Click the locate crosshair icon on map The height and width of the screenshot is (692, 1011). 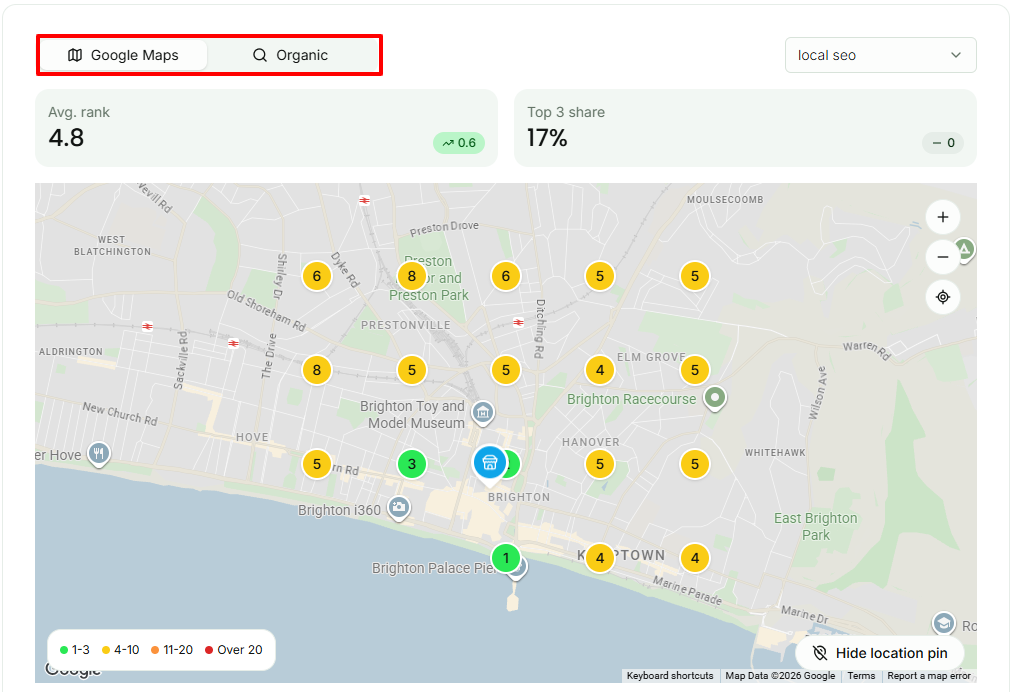click(943, 297)
